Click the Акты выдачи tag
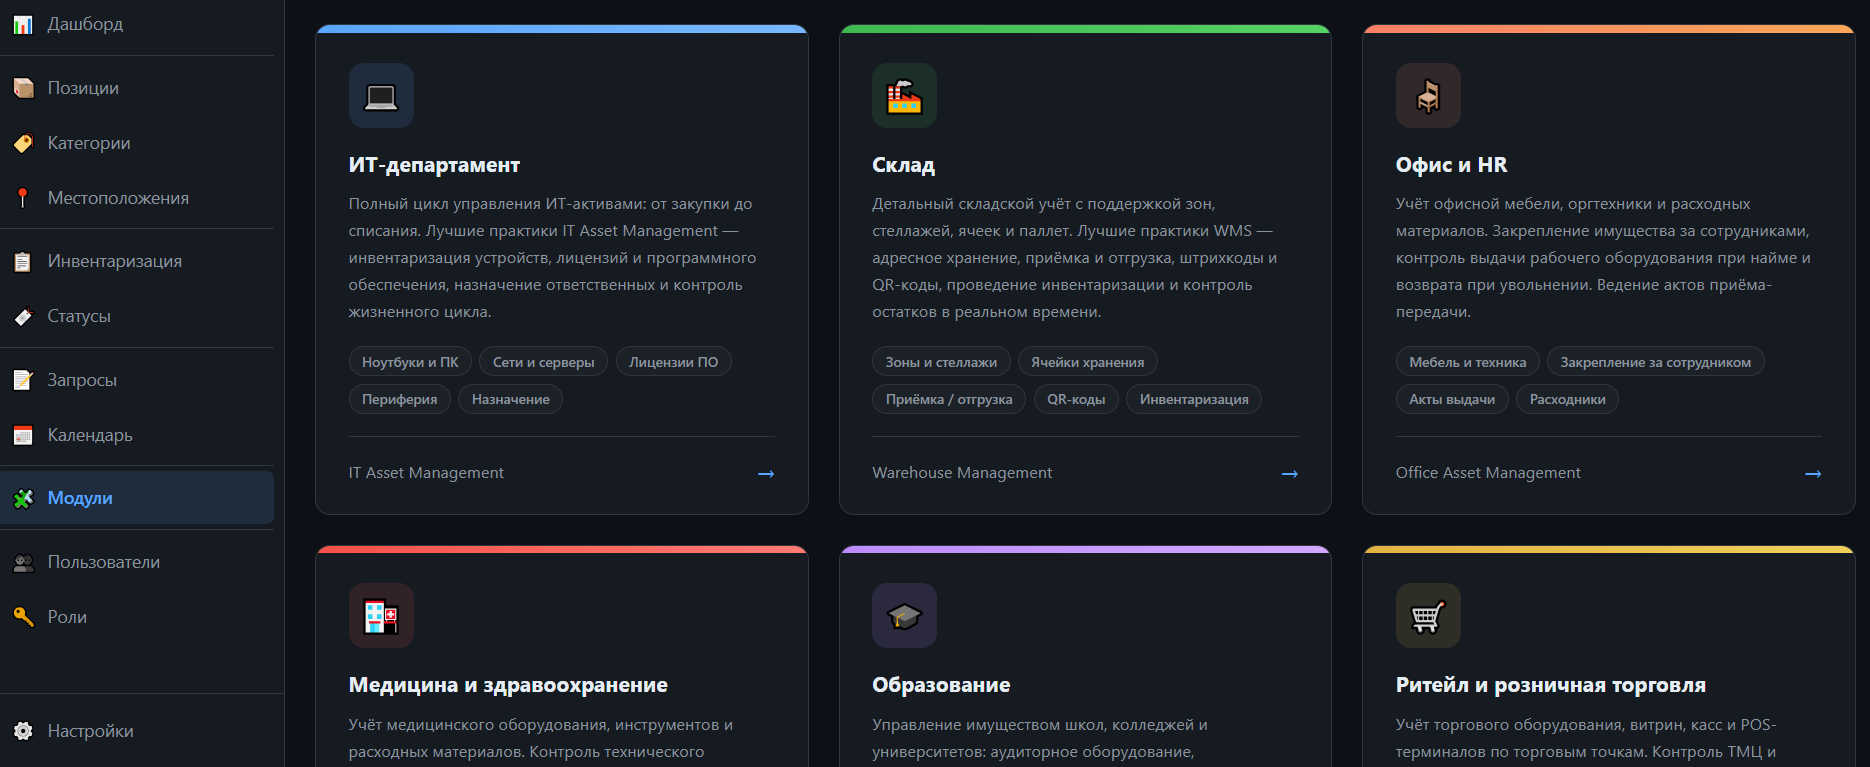 coord(1452,399)
